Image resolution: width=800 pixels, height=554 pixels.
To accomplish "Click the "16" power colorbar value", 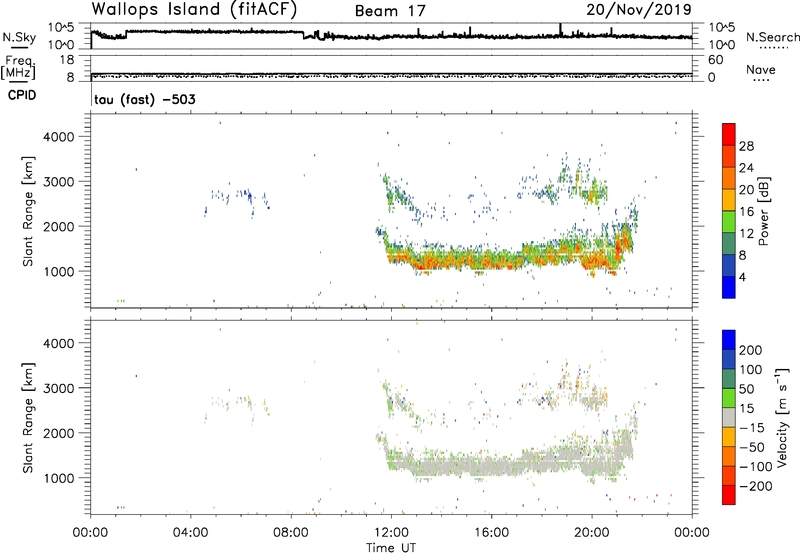I will [746, 212].
